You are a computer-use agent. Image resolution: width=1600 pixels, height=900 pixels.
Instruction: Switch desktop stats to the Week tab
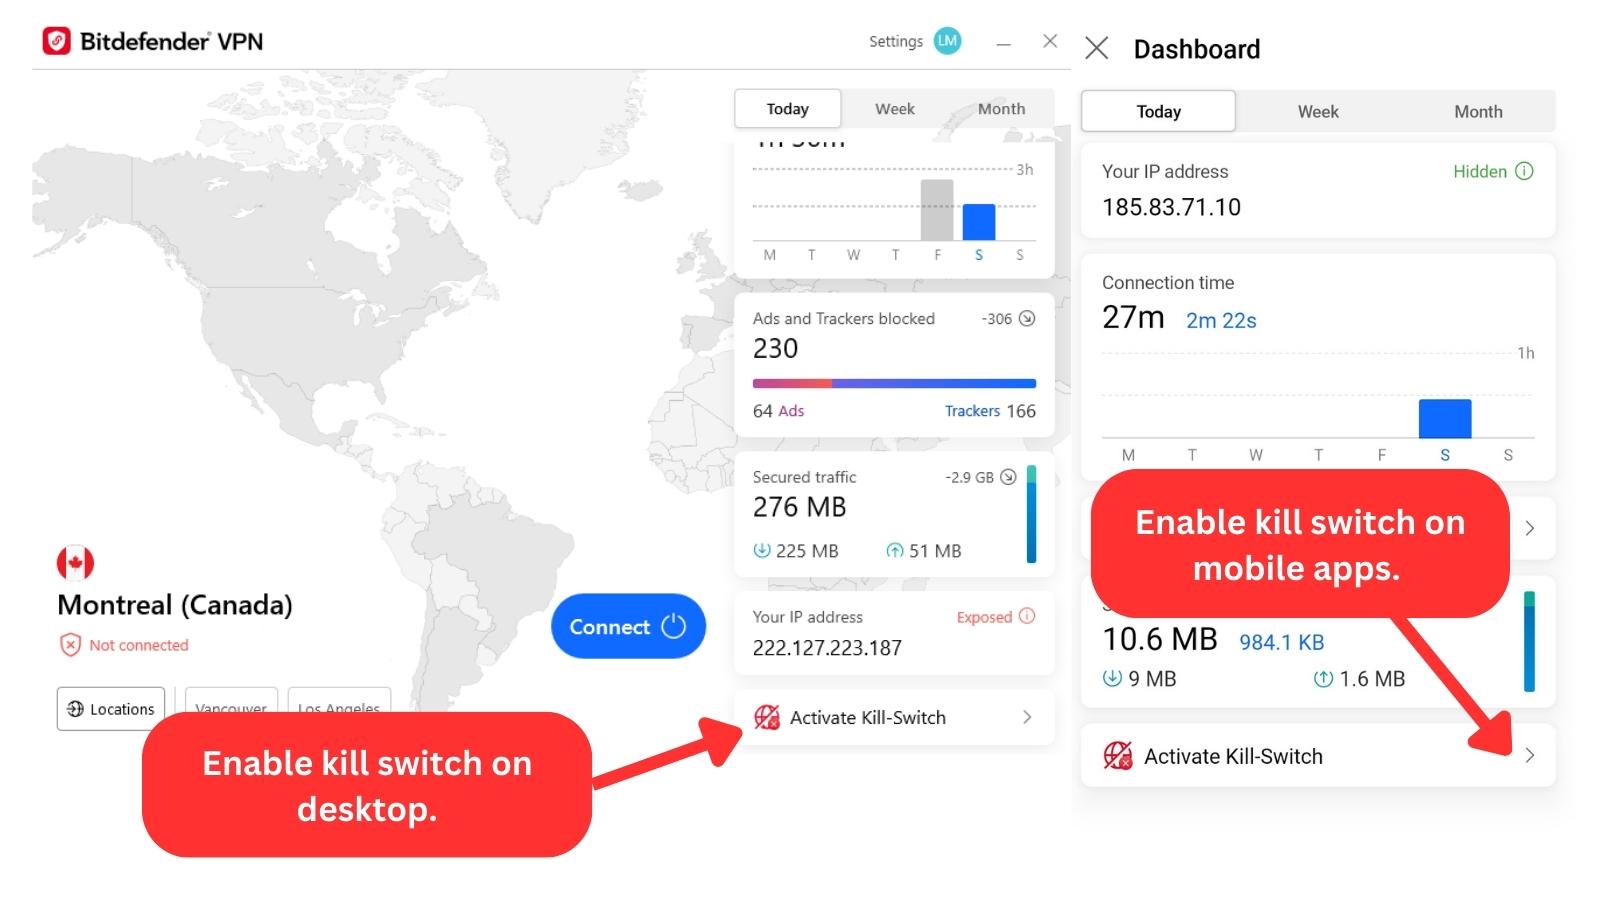894,109
